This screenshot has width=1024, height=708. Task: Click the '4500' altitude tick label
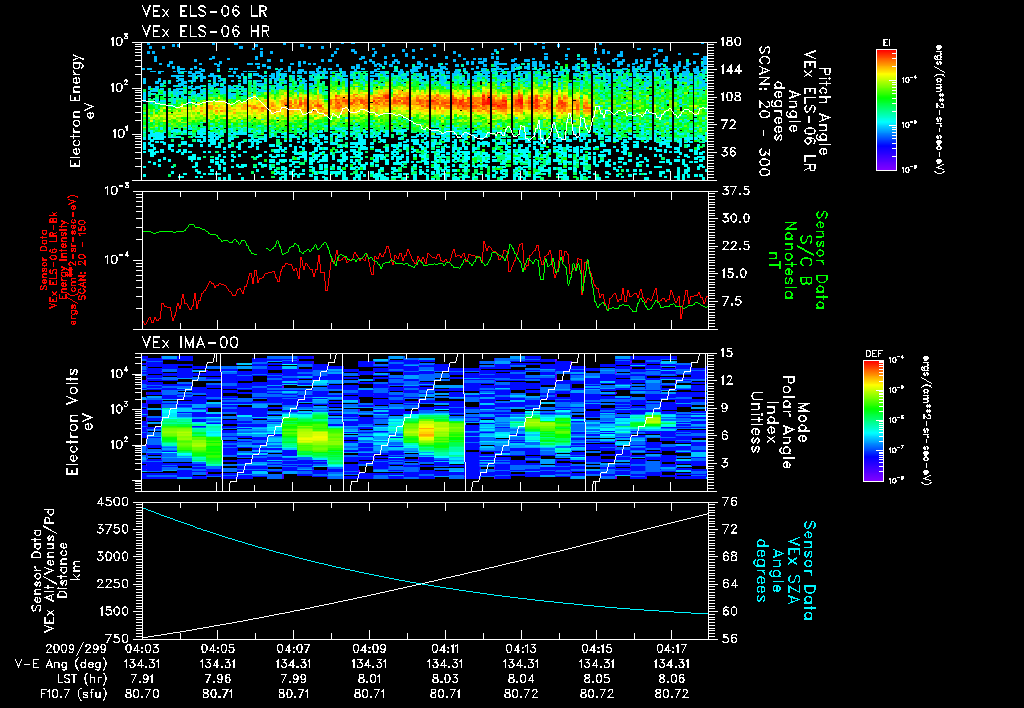pos(112,502)
